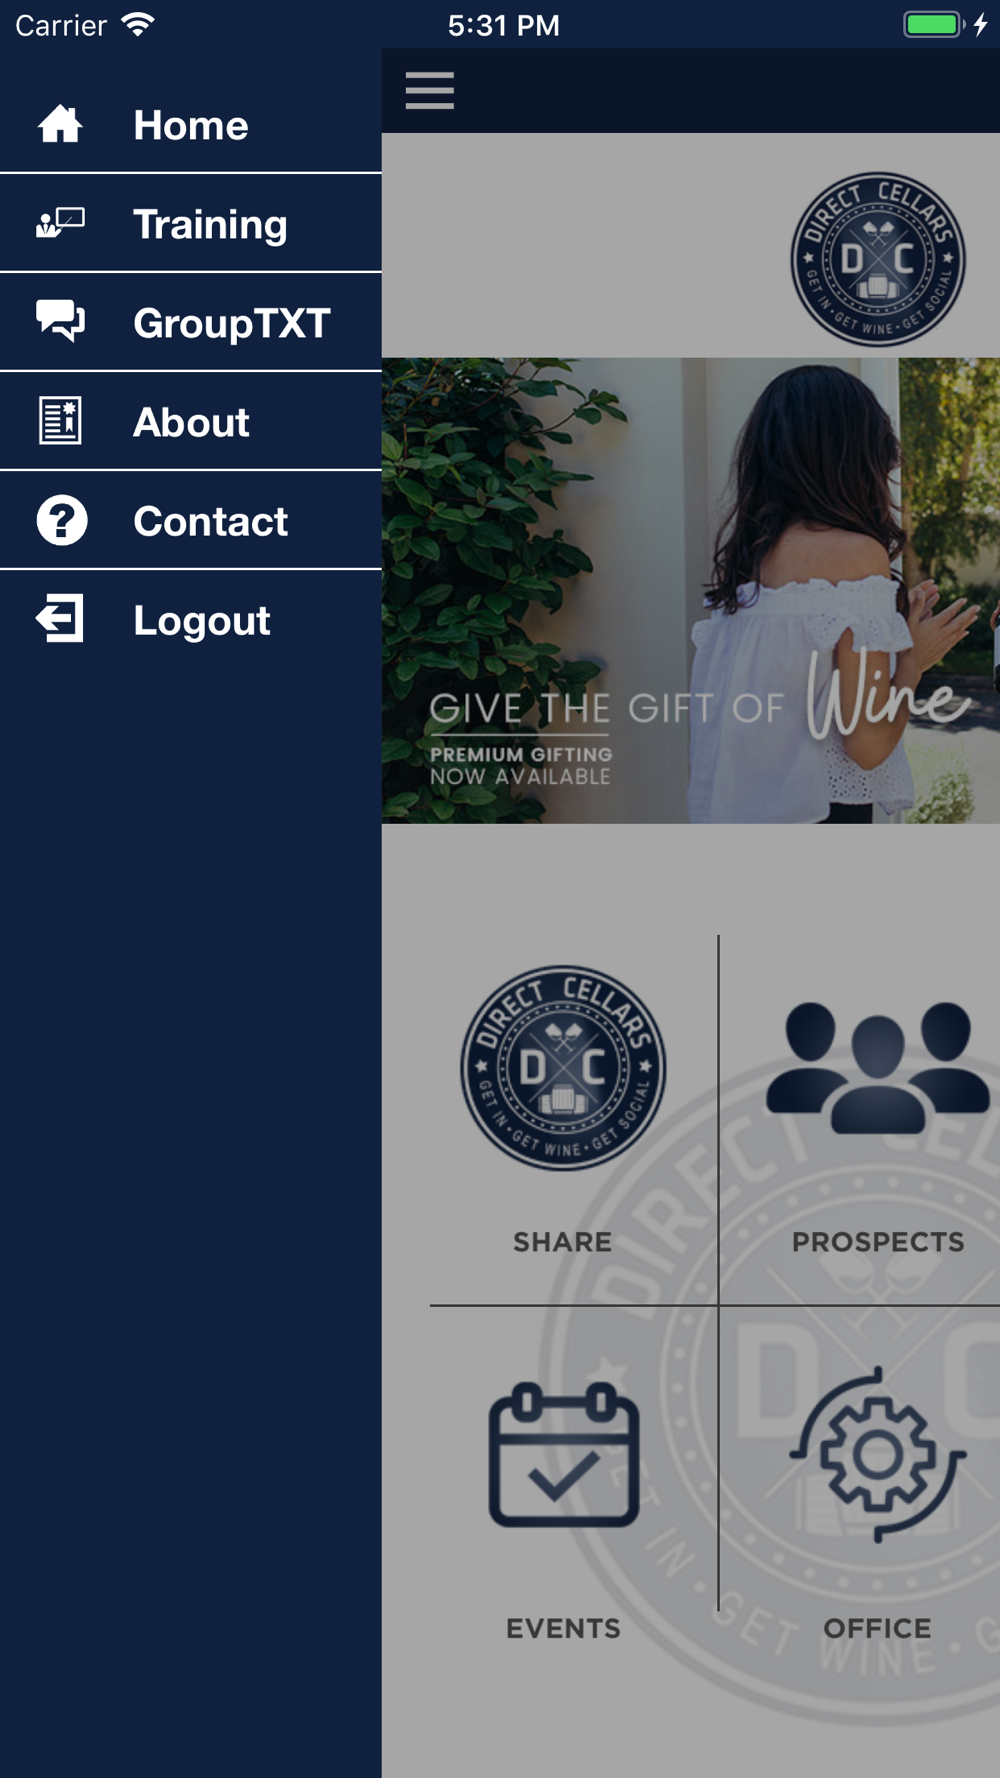Screen dimensions: 1000x1778
Task: Open Events via the calendar icon
Action: click(x=564, y=1455)
